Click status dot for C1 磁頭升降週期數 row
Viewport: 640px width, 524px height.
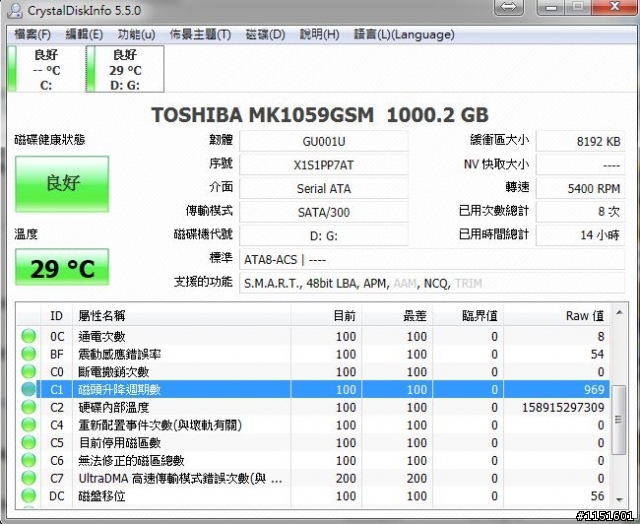[x=29, y=389]
